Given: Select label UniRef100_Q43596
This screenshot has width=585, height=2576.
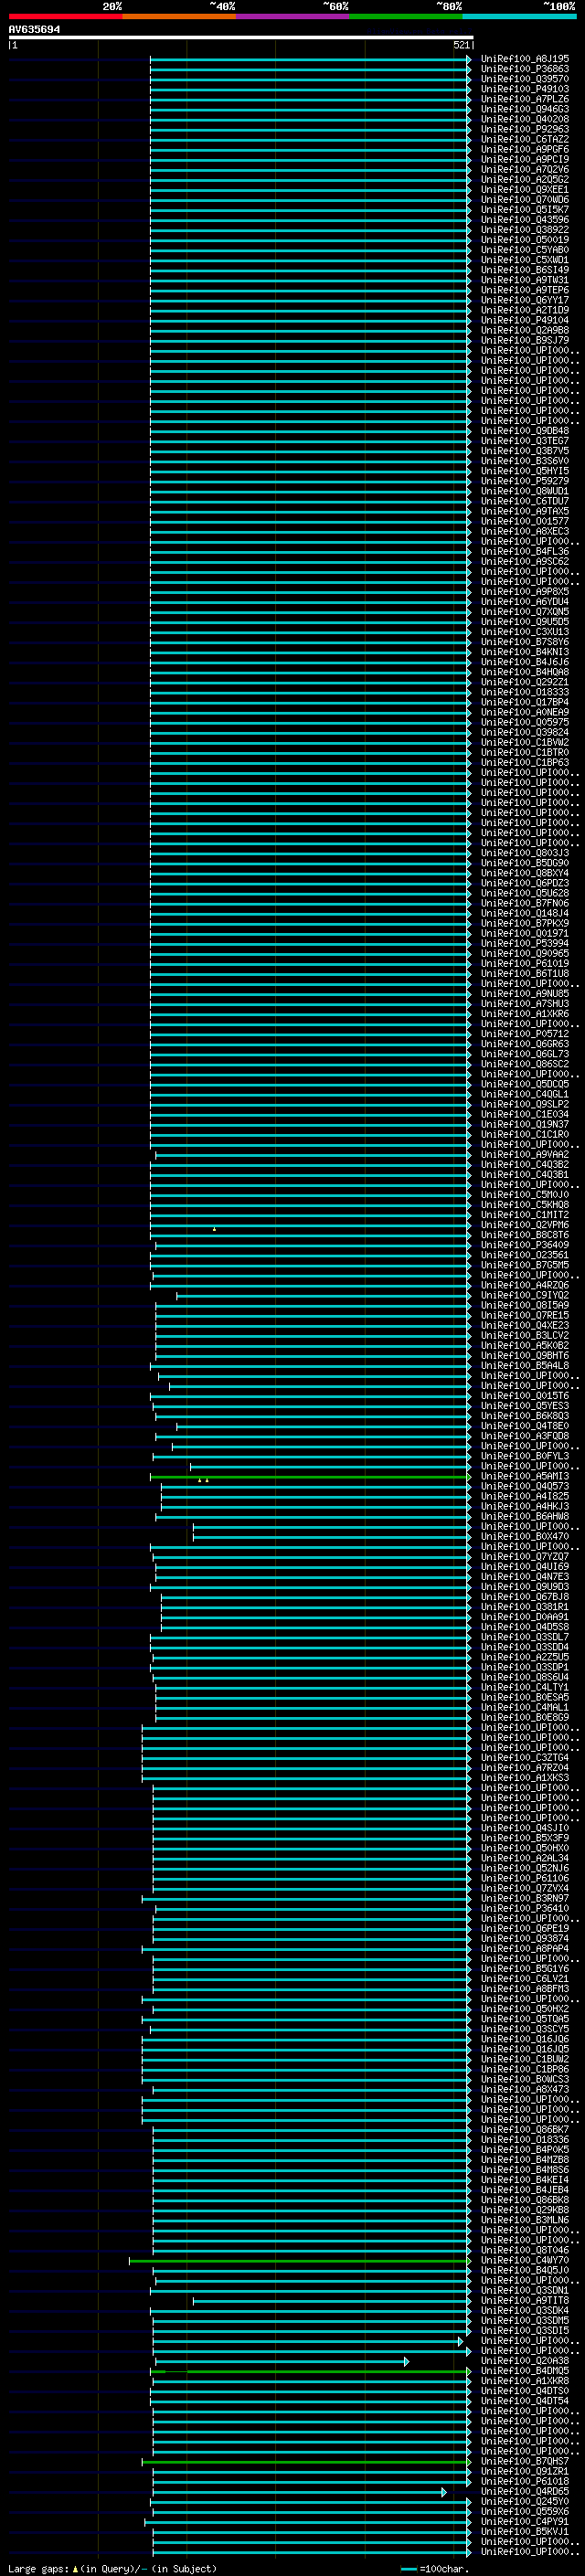Looking at the screenshot, I should click(525, 220).
